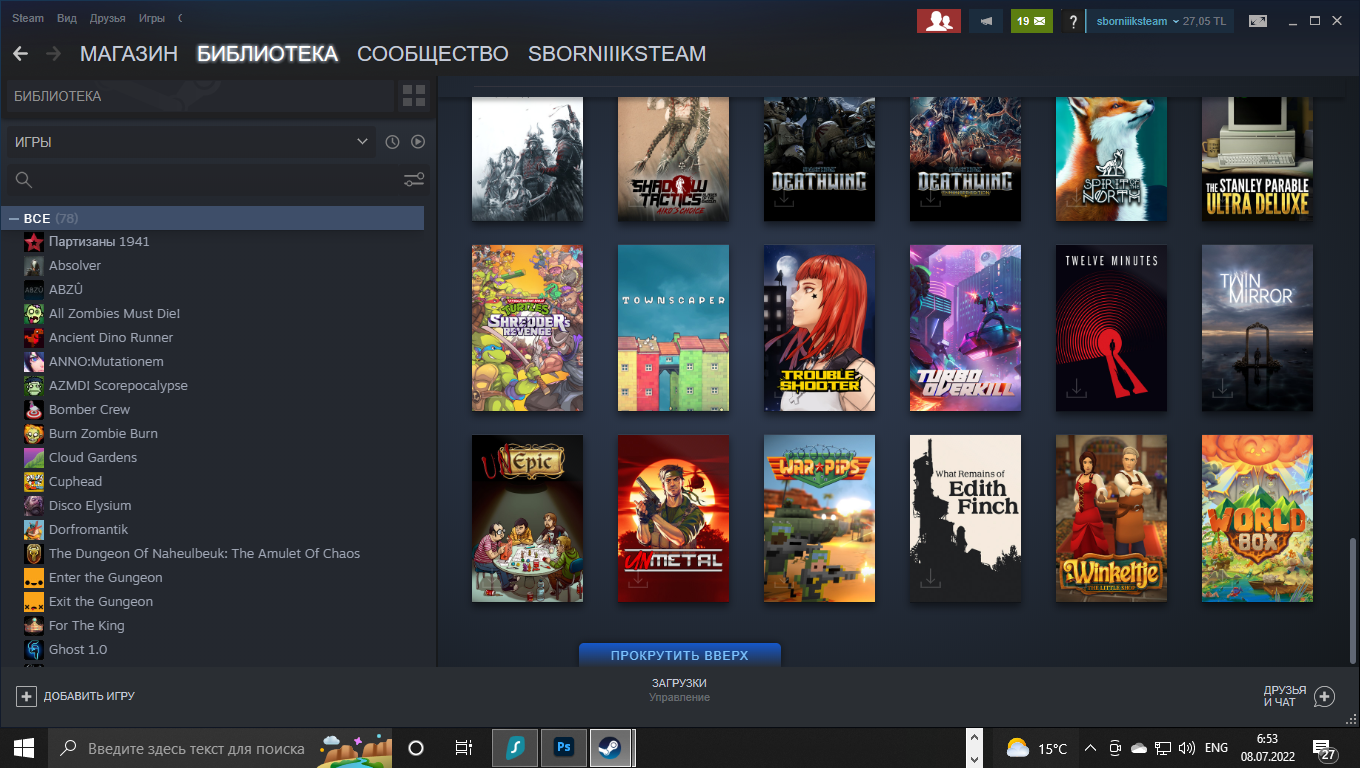Image resolution: width=1360 pixels, height=768 pixels.
Task: Open Photoshop from the Windows taskbar
Action: point(563,747)
